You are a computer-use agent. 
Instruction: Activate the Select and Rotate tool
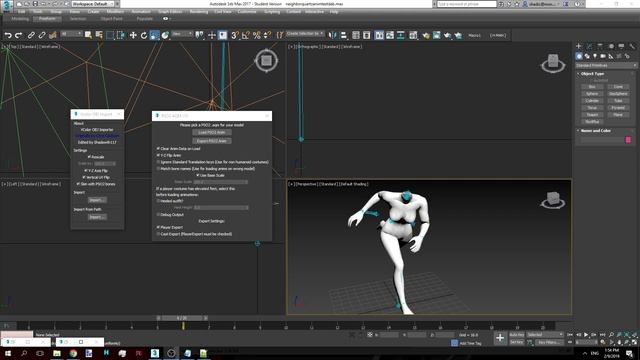(x=144, y=36)
